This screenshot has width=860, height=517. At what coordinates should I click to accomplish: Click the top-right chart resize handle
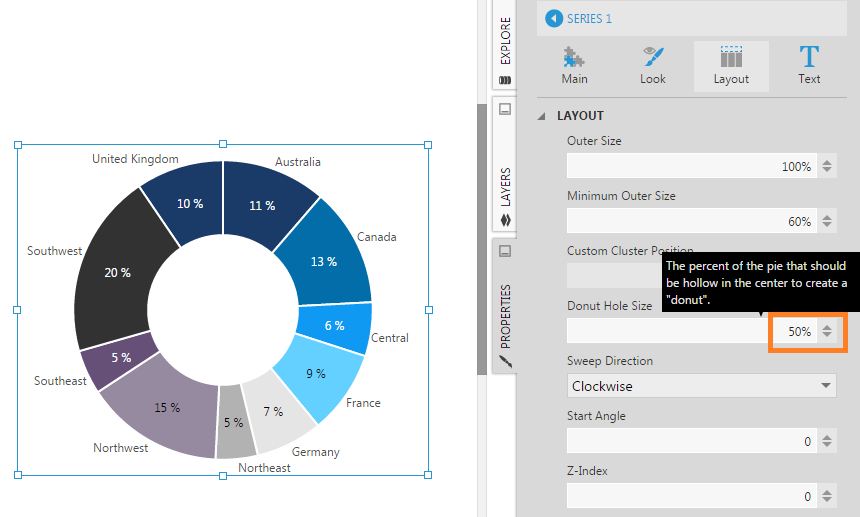click(428, 145)
